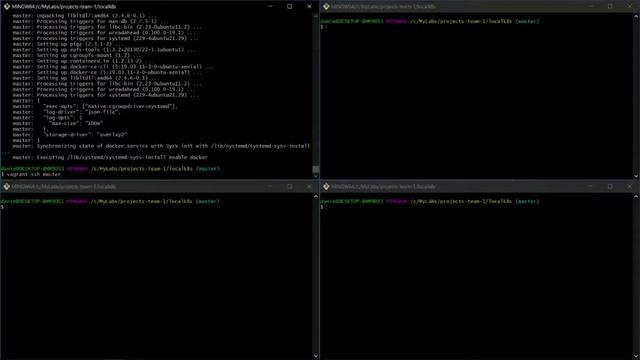Click the scrollbar thumb in top-left terminal
The height and width of the screenshot is (360, 640).
coord(316,169)
